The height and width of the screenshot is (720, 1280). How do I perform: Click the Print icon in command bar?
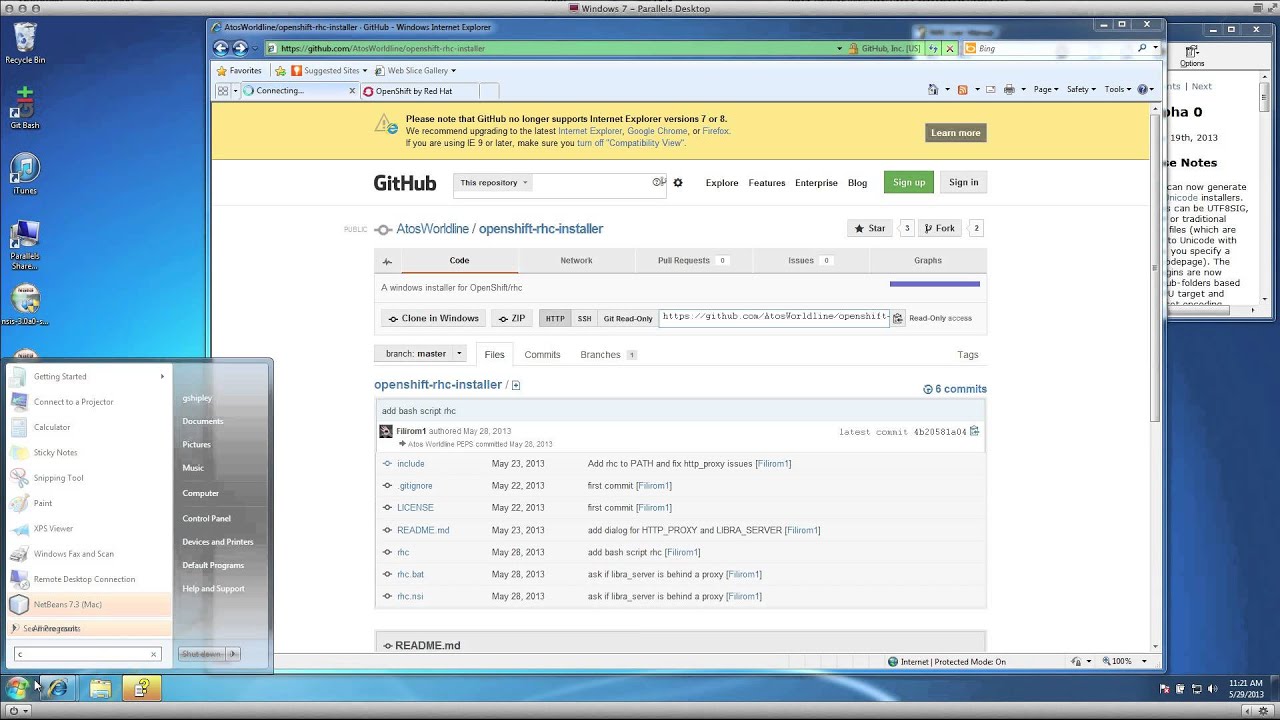coord(1009,89)
